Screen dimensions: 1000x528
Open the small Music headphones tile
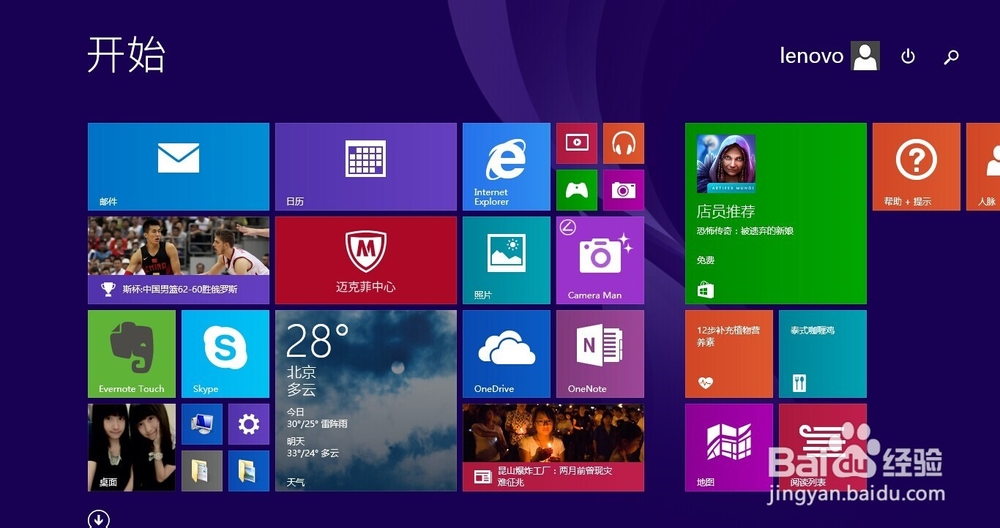624,143
